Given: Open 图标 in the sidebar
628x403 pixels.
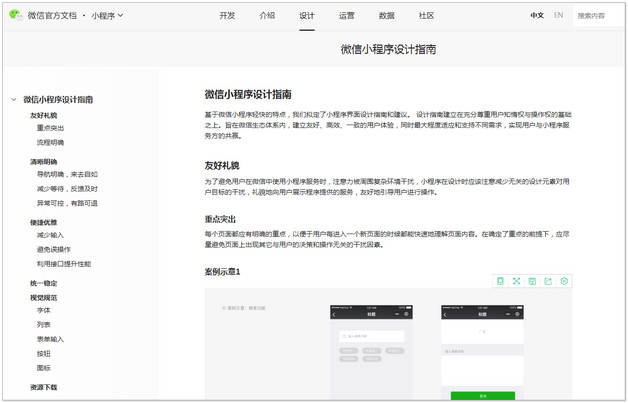Looking at the screenshot, I should (44, 368).
